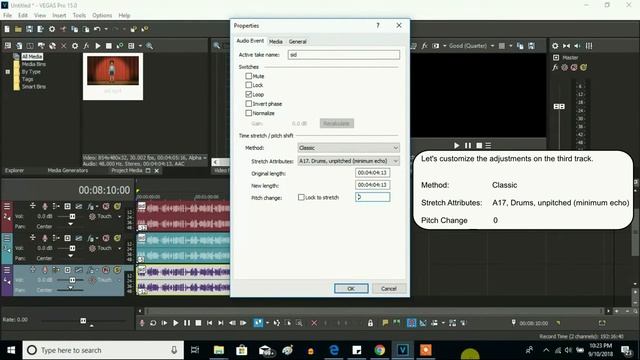Open a project with the folder icon

click(x=18, y=29)
